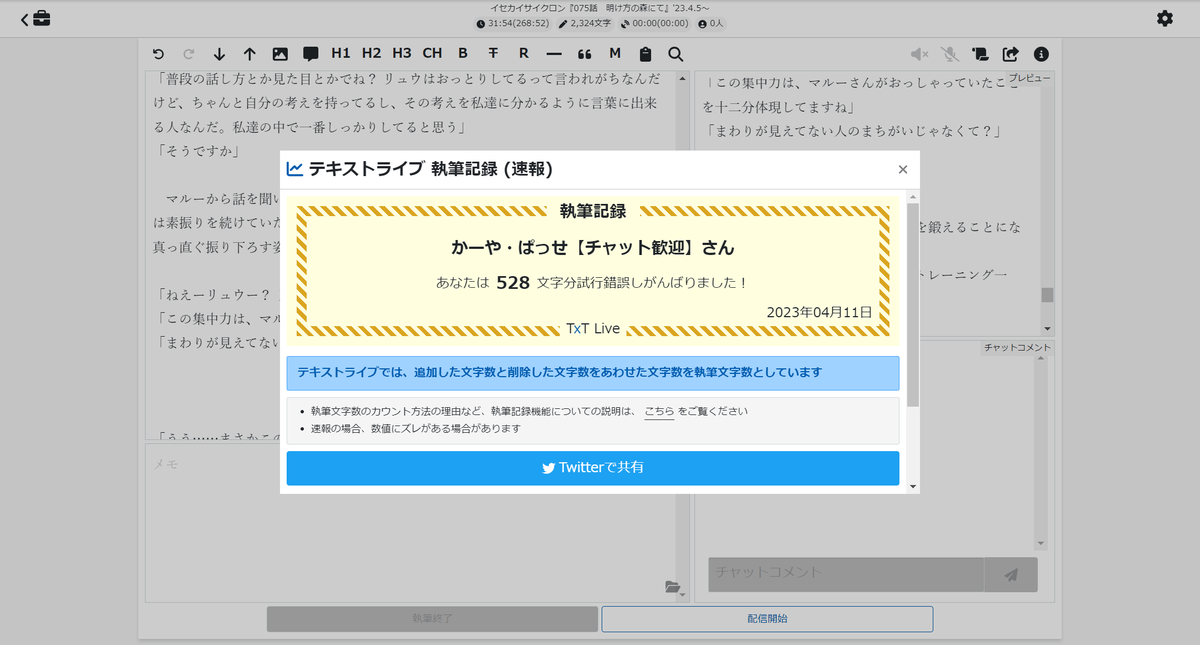Screen dimensions: 1200x645
Task: Click the イセカイサイクロン title in header
Action: (599, 8)
